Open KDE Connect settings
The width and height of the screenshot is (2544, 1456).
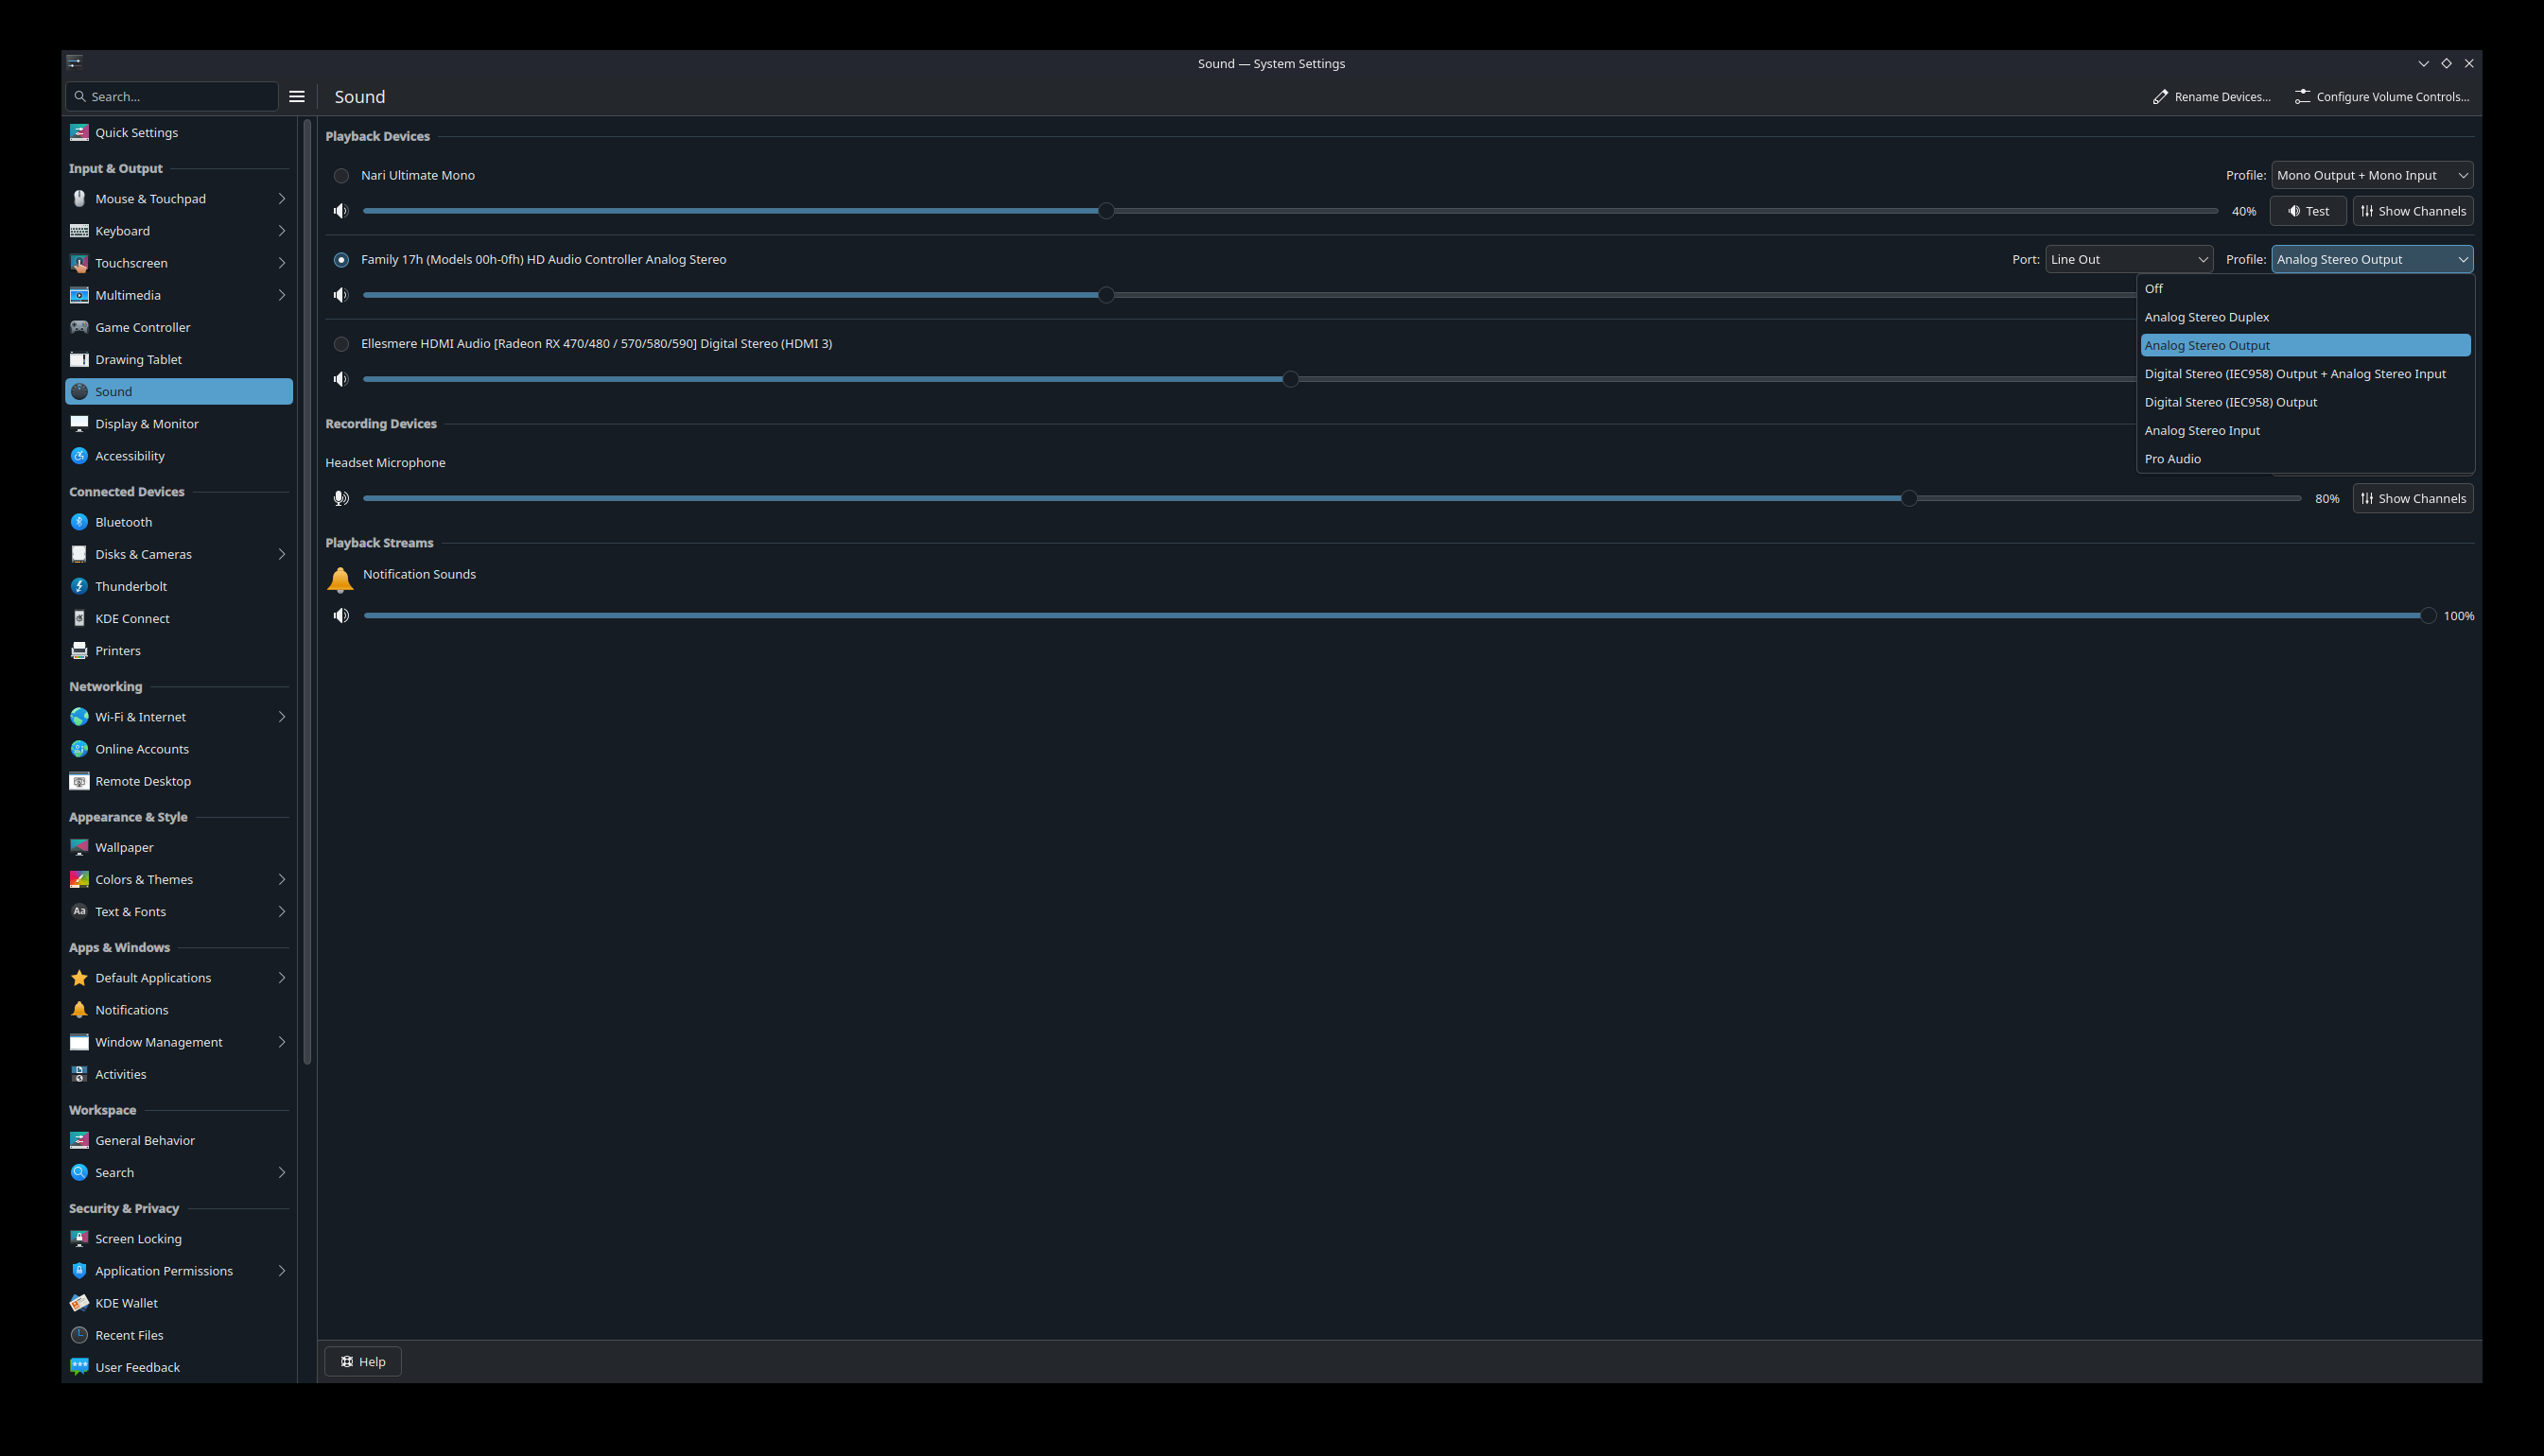pyautogui.click(x=132, y=618)
